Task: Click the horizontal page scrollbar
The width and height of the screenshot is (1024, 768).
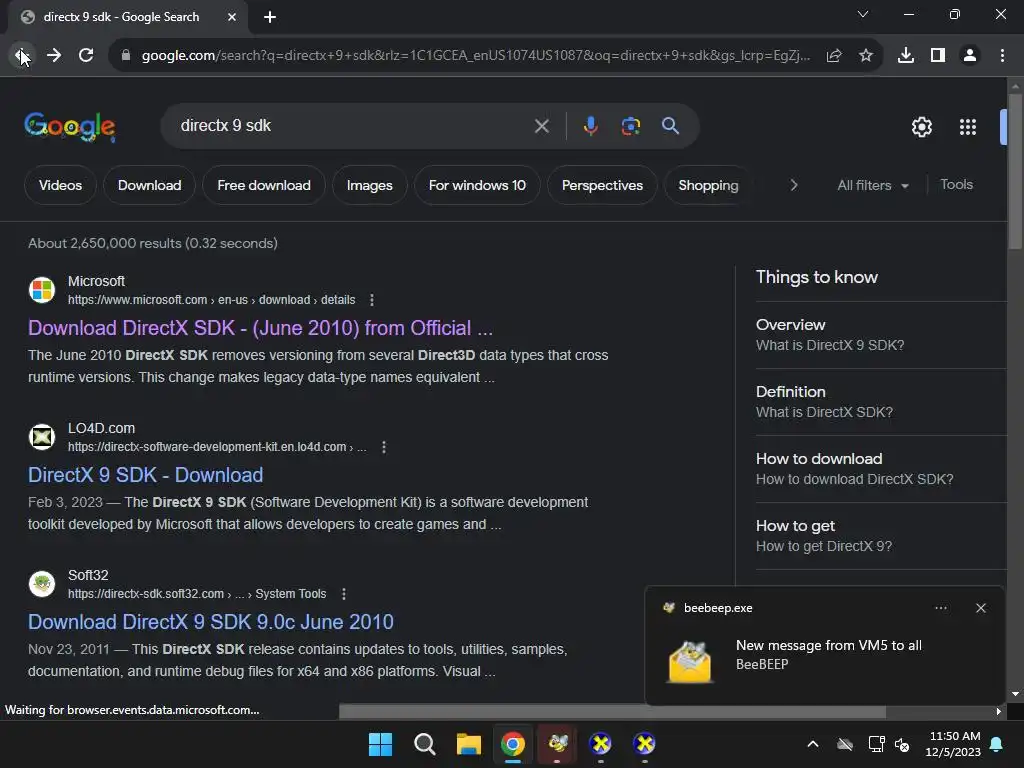Action: pyautogui.click(x=612, y=711)
